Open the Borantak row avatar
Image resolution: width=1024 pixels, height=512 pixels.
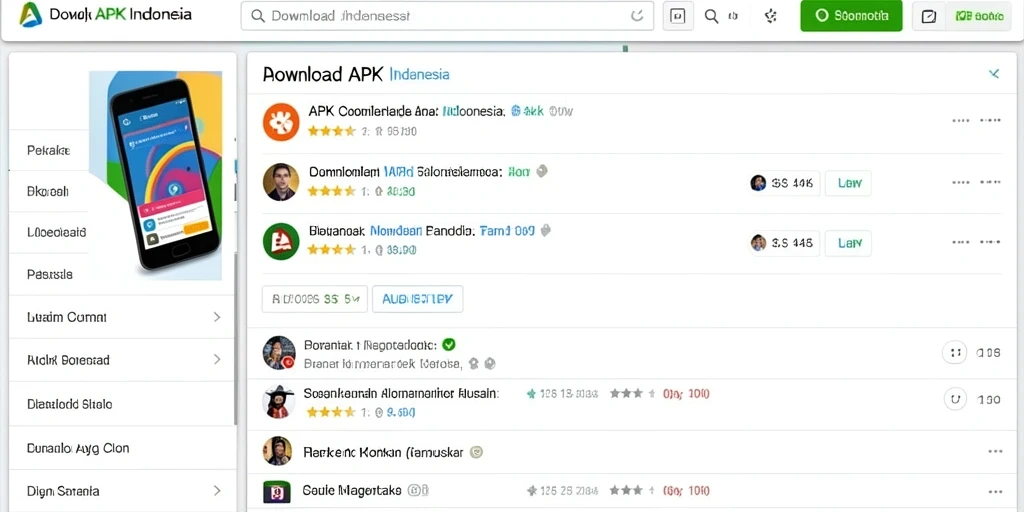coord(280,353)
